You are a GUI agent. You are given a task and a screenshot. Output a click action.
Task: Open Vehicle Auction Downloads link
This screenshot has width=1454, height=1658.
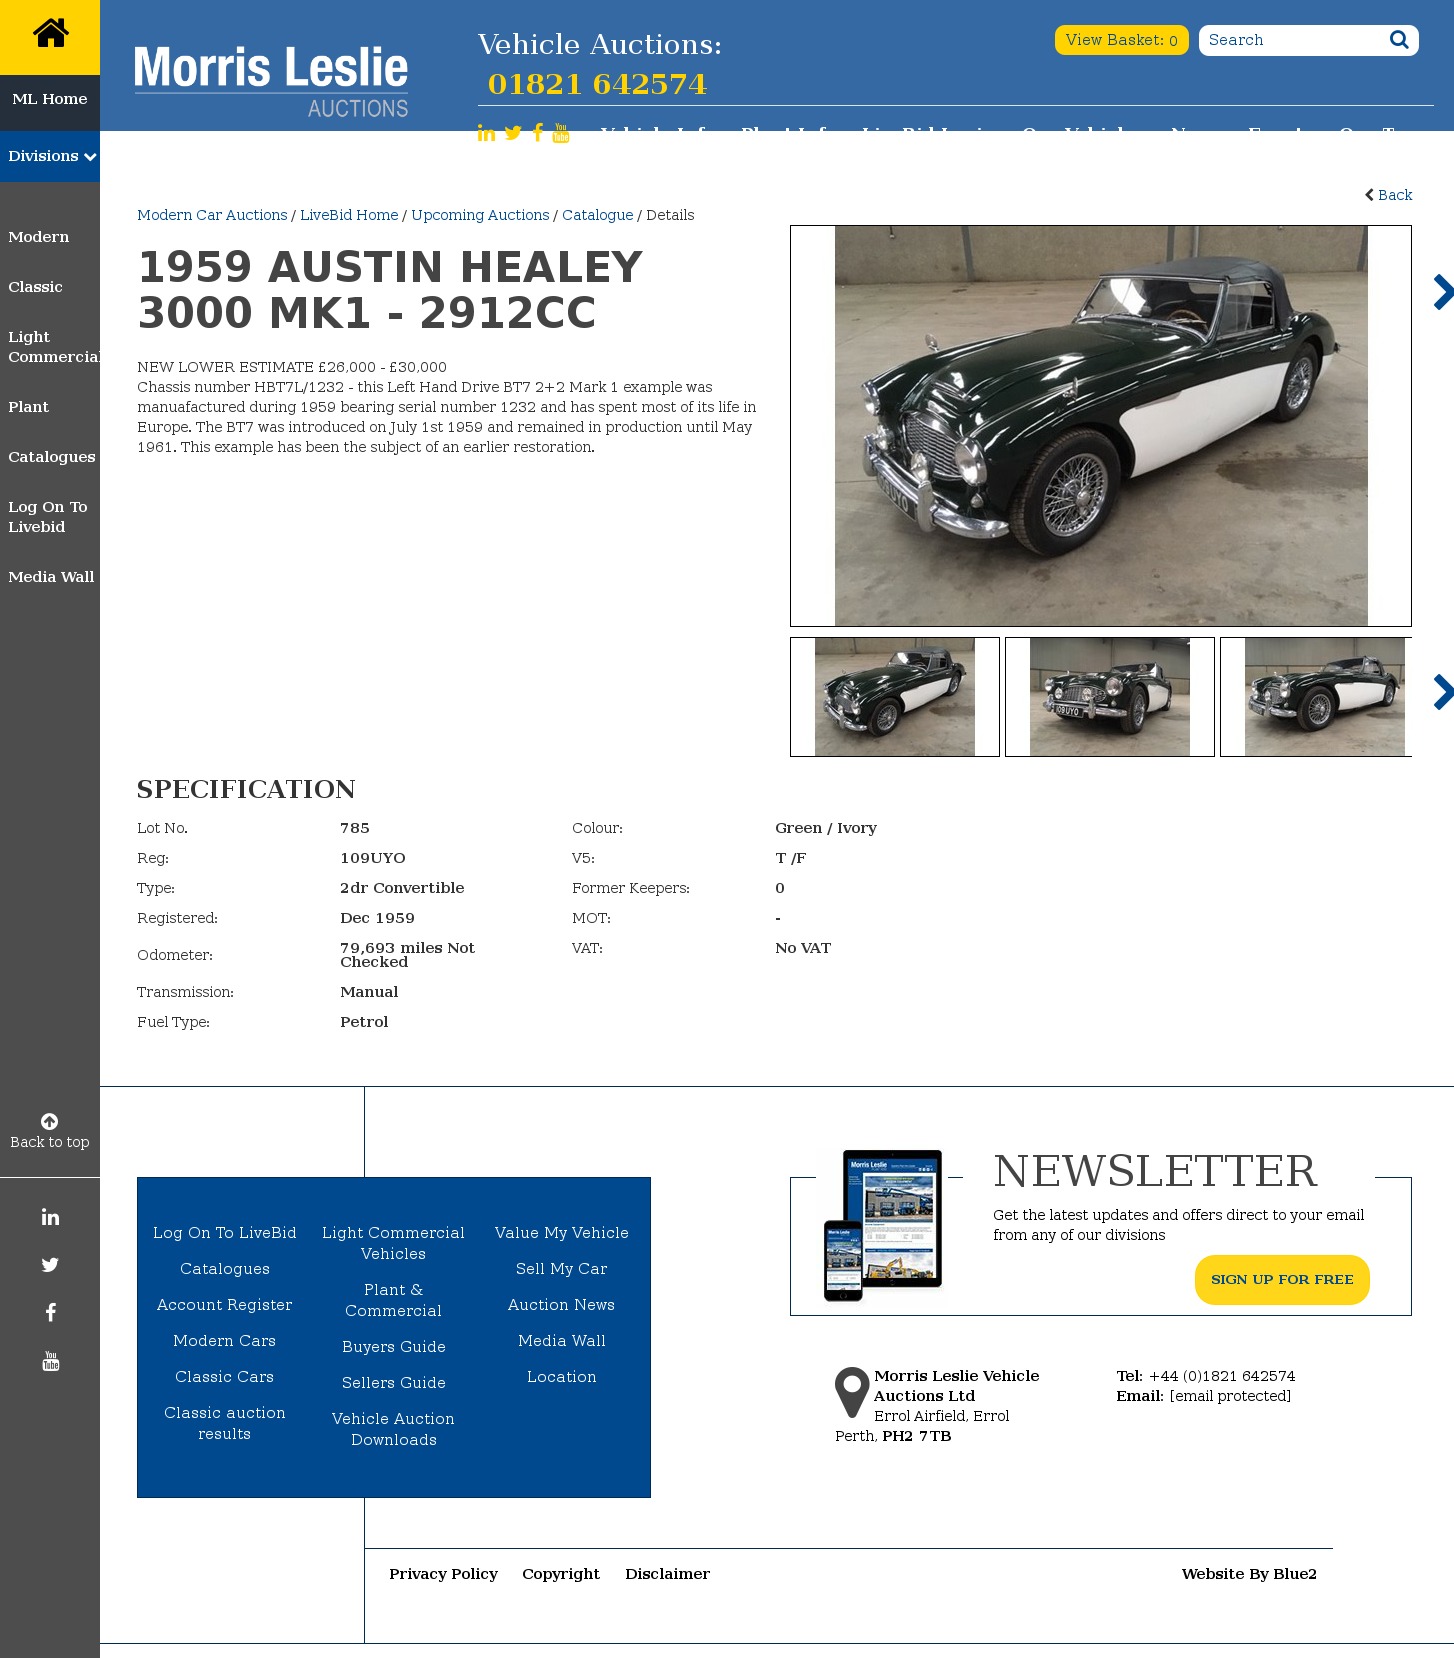click(x=394, y=1429)
